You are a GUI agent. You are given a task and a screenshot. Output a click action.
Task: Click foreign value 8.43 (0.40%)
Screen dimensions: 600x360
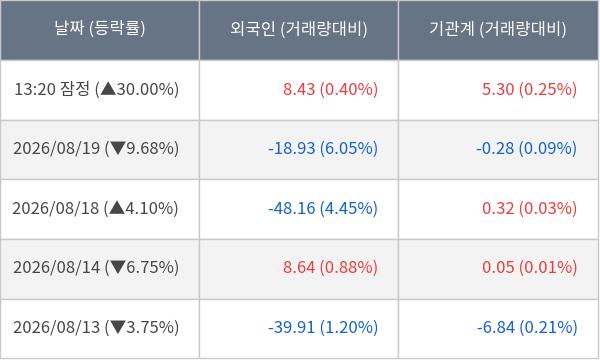[330, 89]
